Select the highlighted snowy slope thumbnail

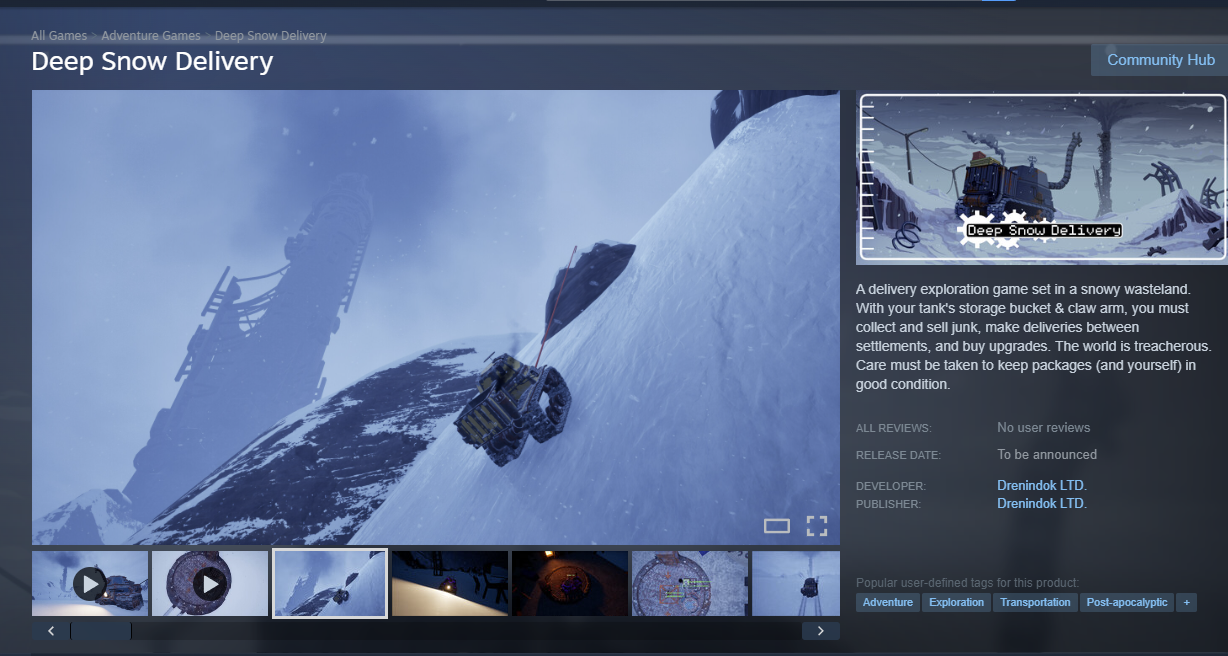[x=330, y=583]
